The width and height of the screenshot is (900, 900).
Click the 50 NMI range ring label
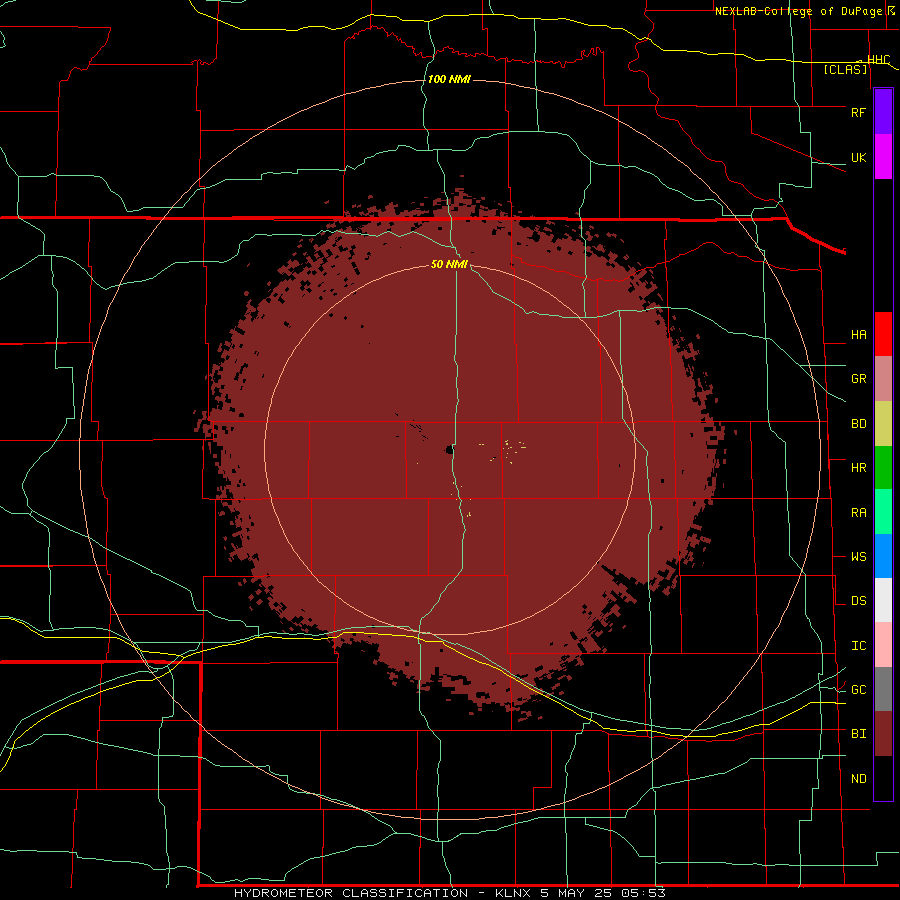(449, 264)
